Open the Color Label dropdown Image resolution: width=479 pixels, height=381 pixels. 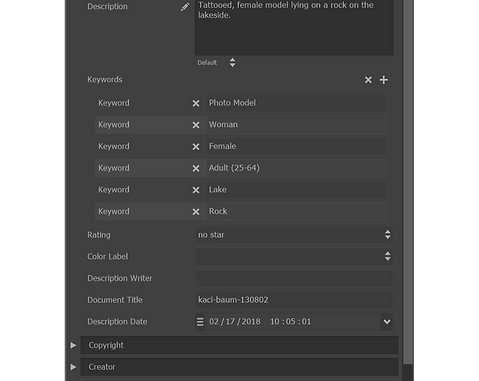coord(294,256)
